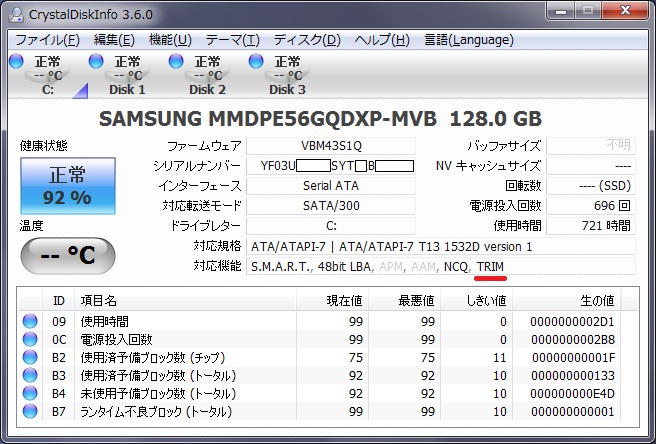This screenshot has height=444, width=656.
Task: Click the NV cache size field
Action: pos(591,166)
